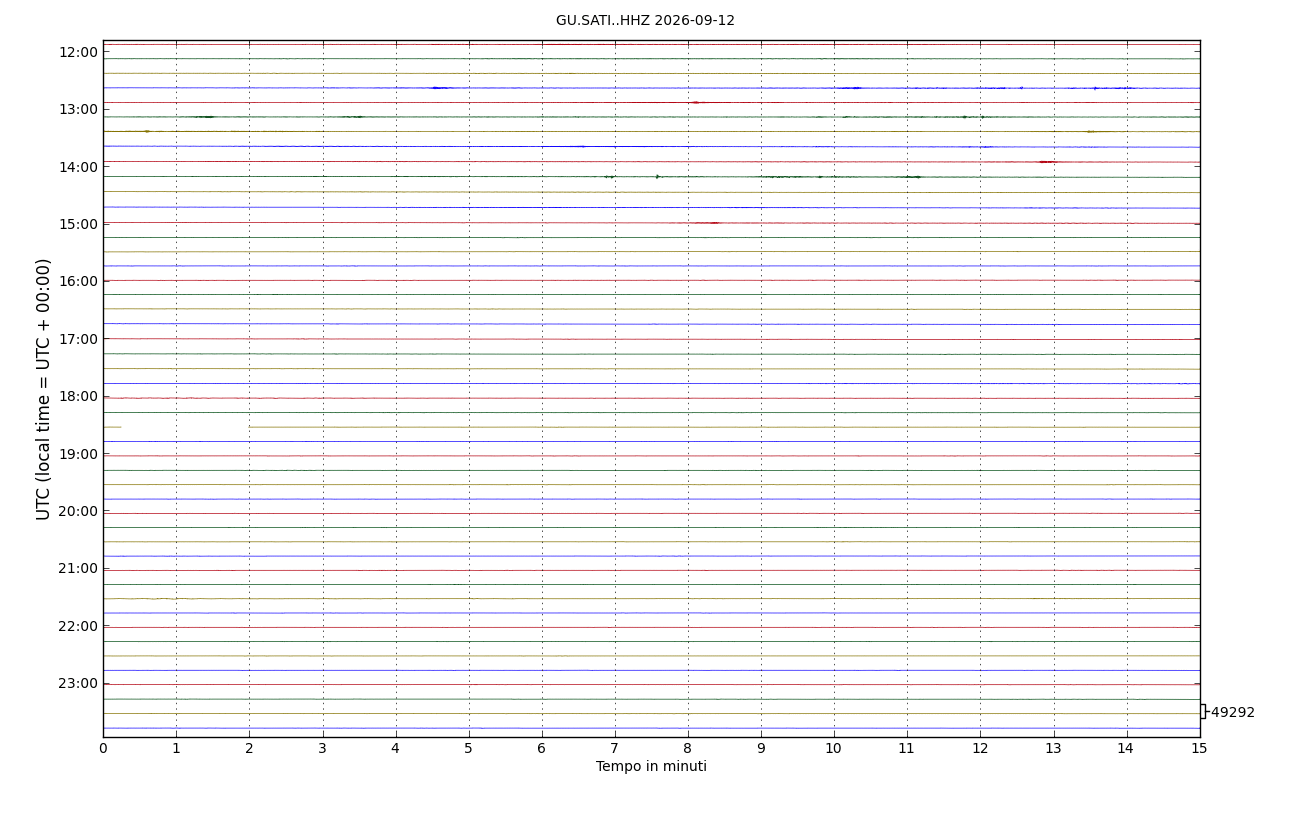
Task: Click the 49292 amplitude scale marker
Action: point(1231,713)
